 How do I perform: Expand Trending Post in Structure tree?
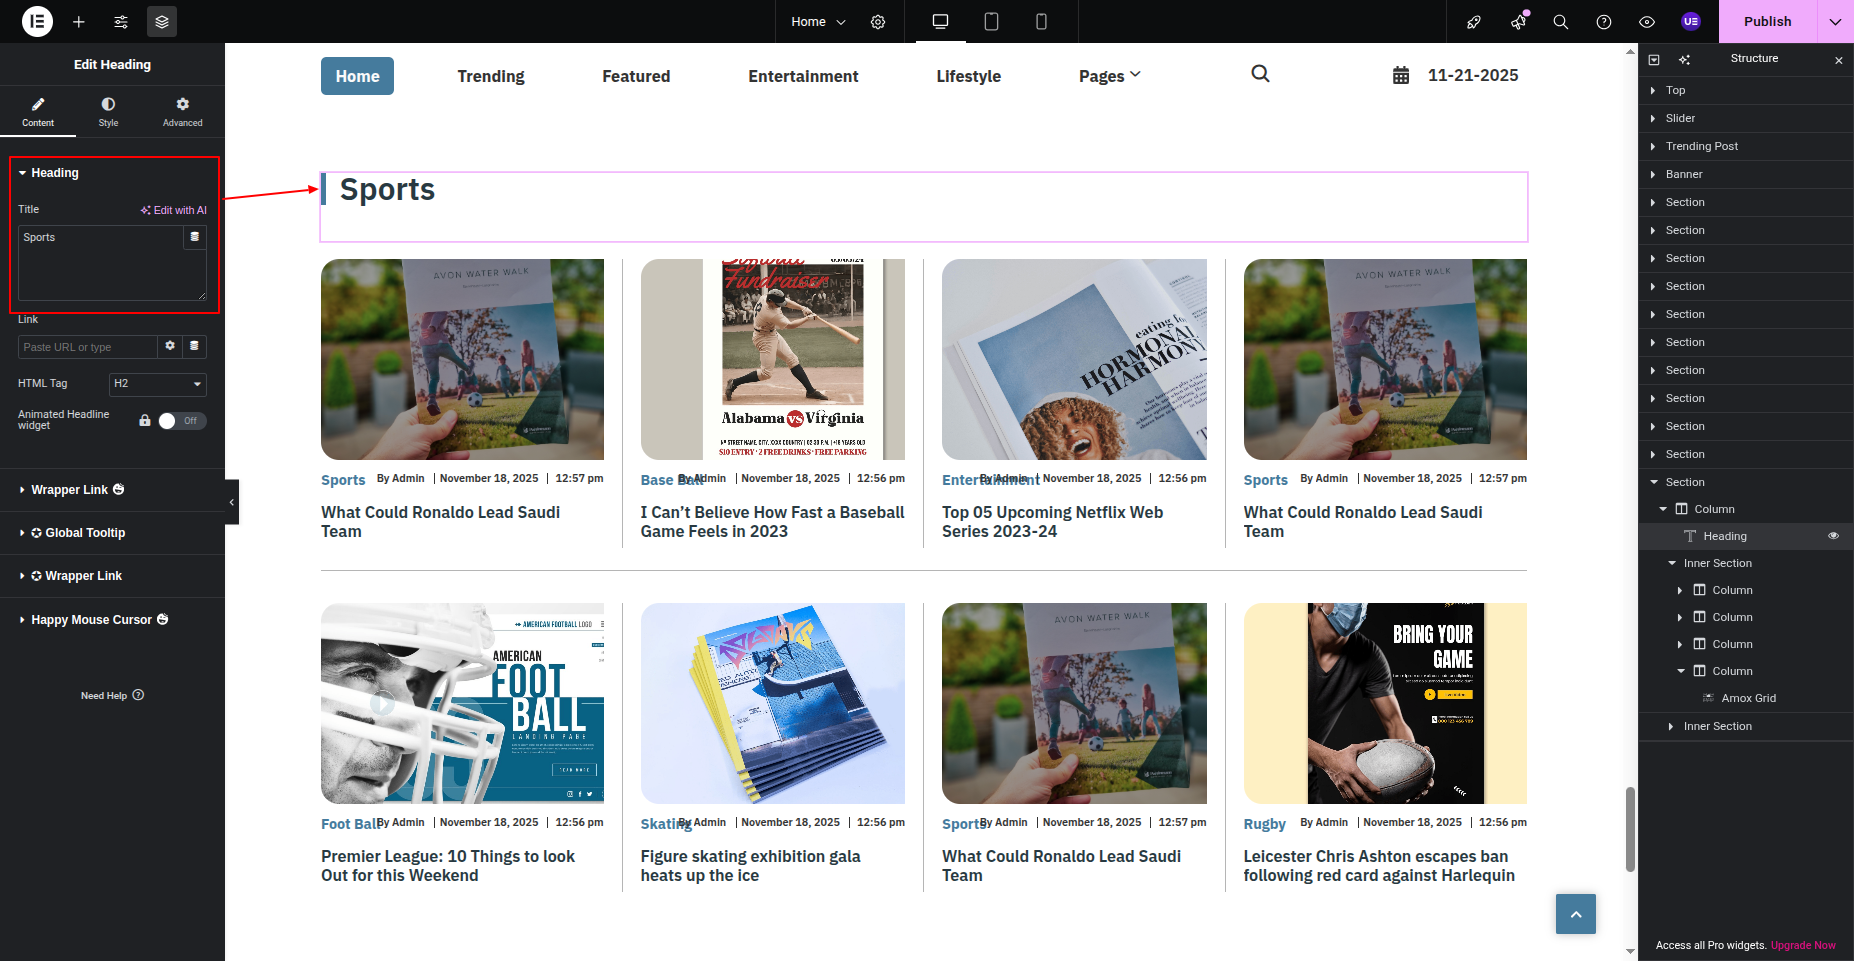click(1653, 146)
